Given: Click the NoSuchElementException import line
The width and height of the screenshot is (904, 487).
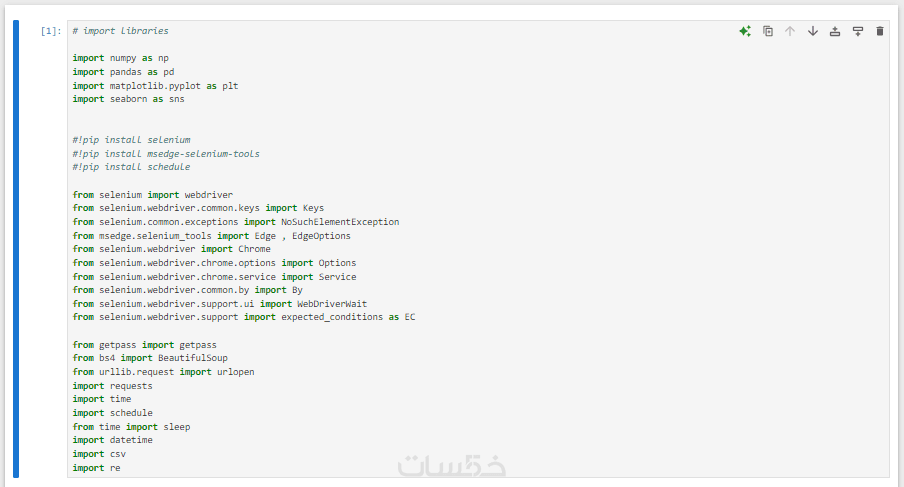Looking at the screenshot, I should coord(235,222).
